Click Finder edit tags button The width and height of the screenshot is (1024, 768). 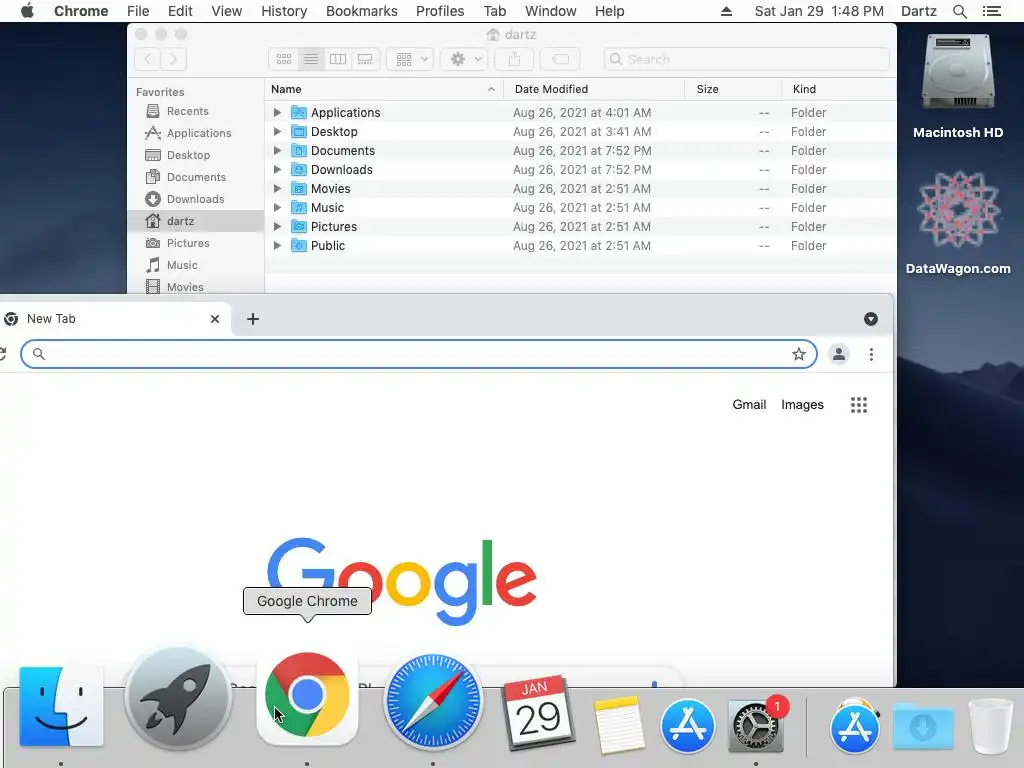click(560, 59)
